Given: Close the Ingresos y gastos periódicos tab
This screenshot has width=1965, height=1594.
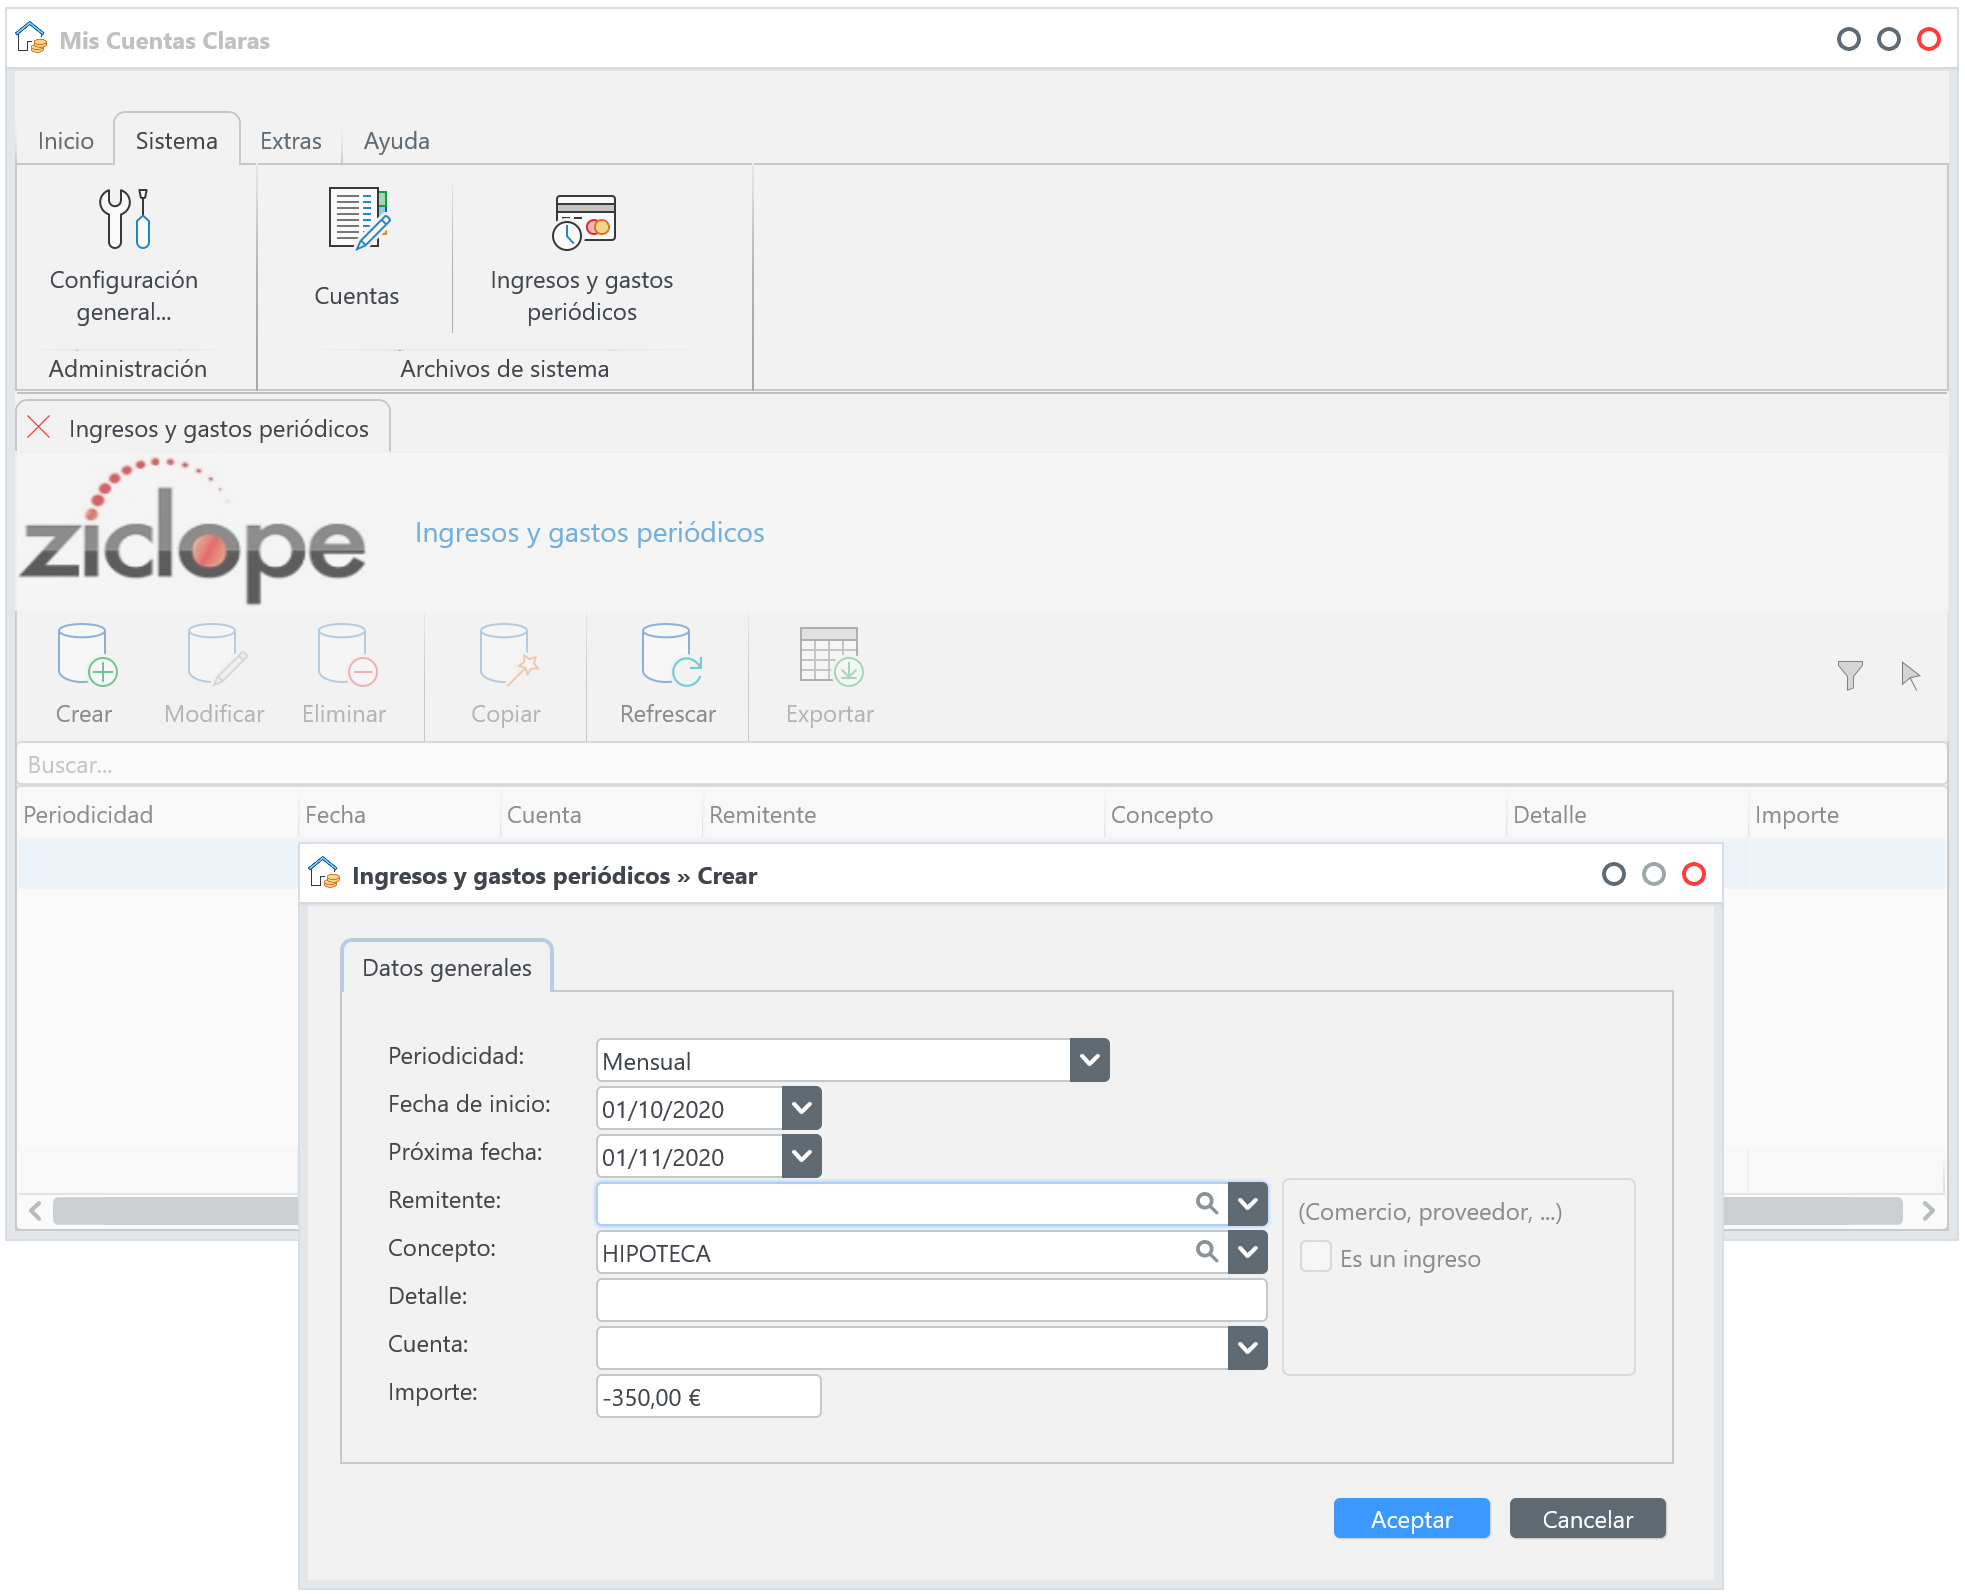Looking at the screenshot, I should pyautogui.click(x=39, y=428).
